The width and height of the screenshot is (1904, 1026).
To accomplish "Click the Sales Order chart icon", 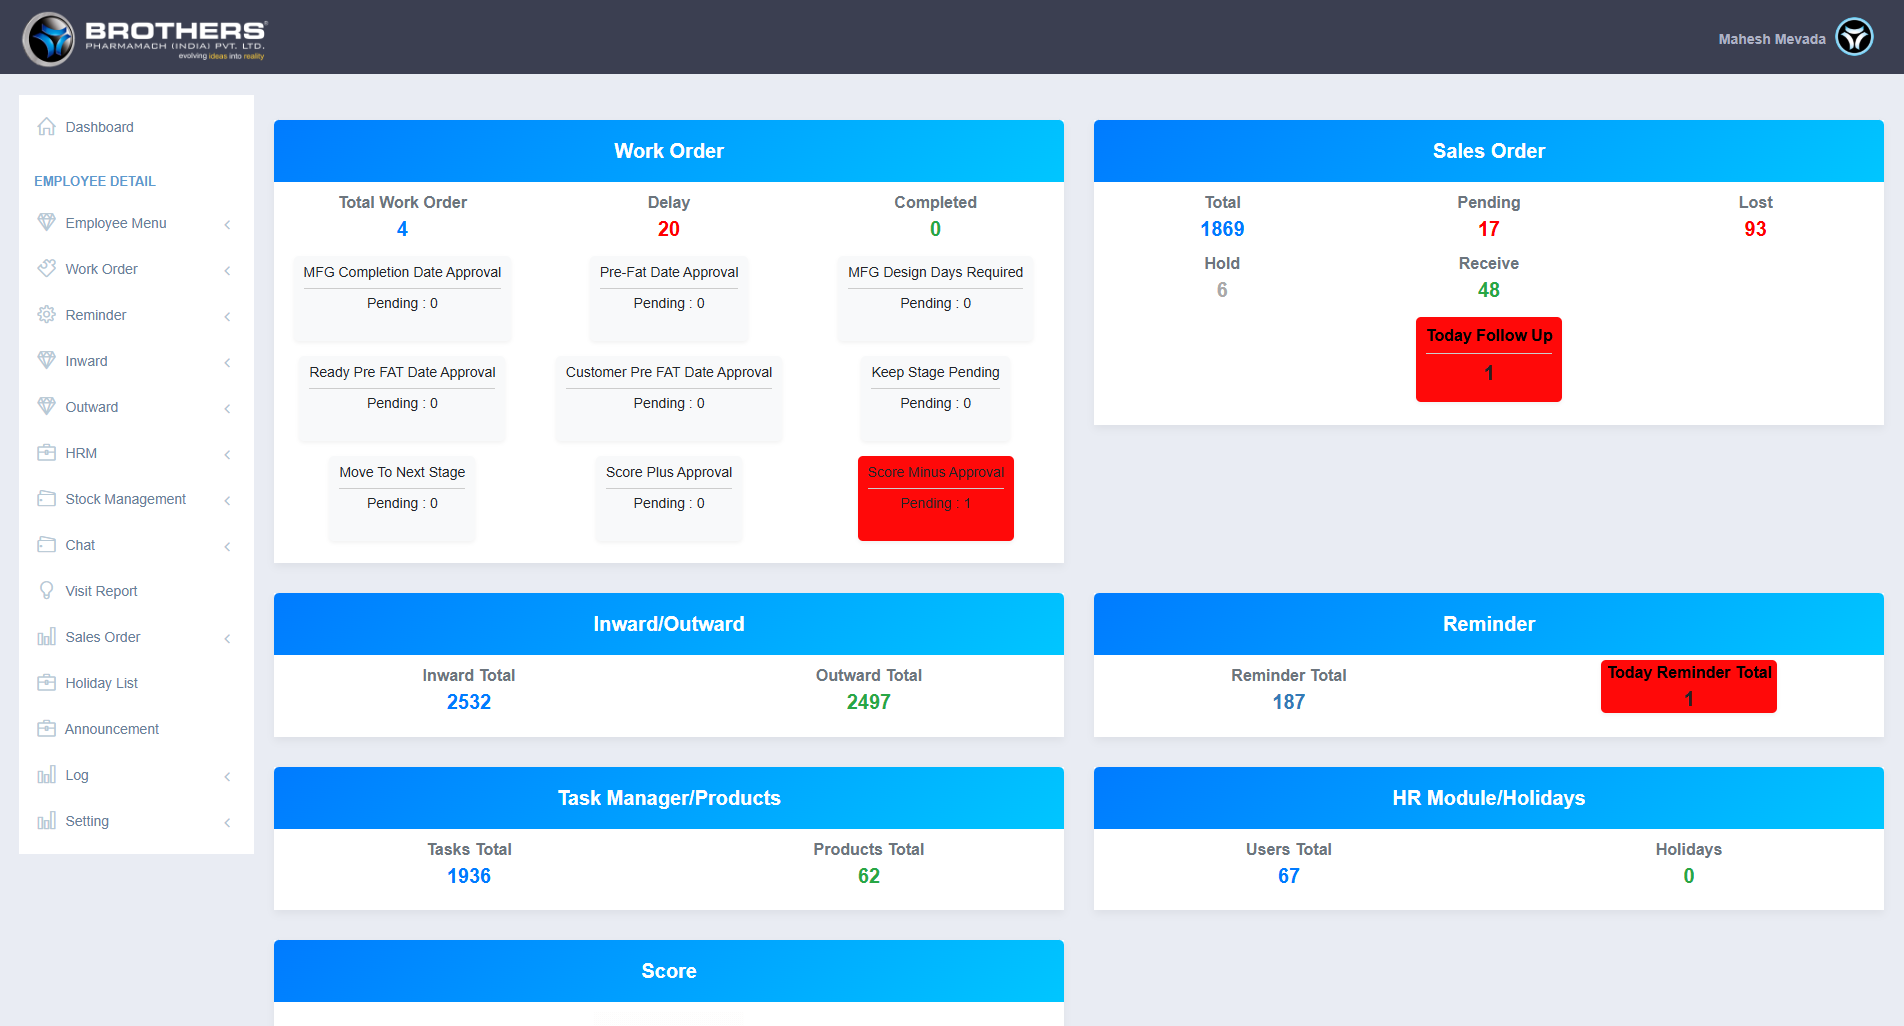I will 46,637.
